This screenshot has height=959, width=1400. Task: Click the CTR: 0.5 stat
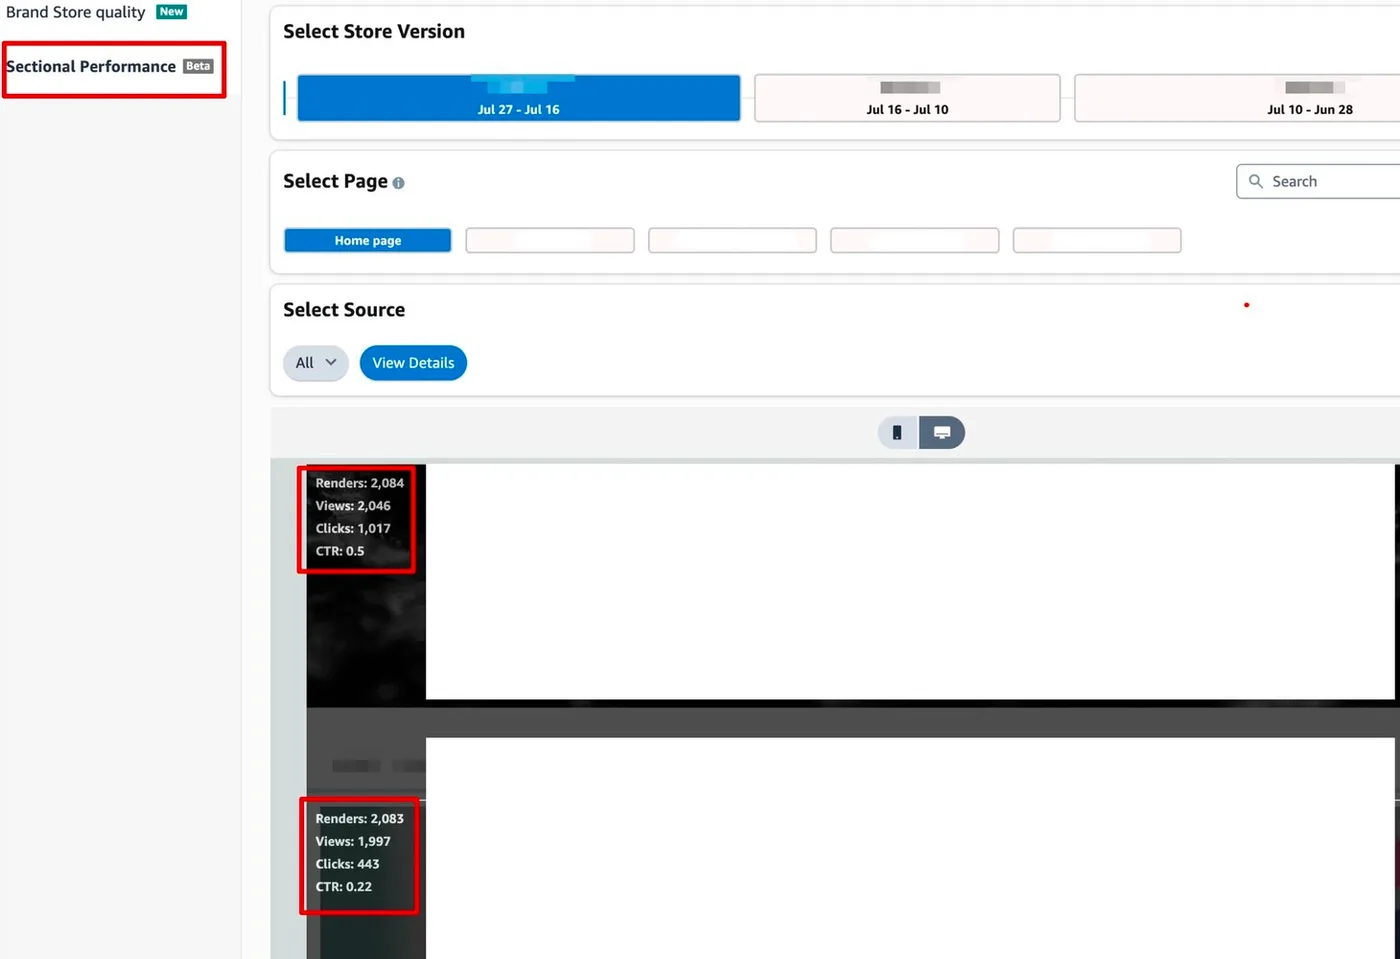(340, 551)
